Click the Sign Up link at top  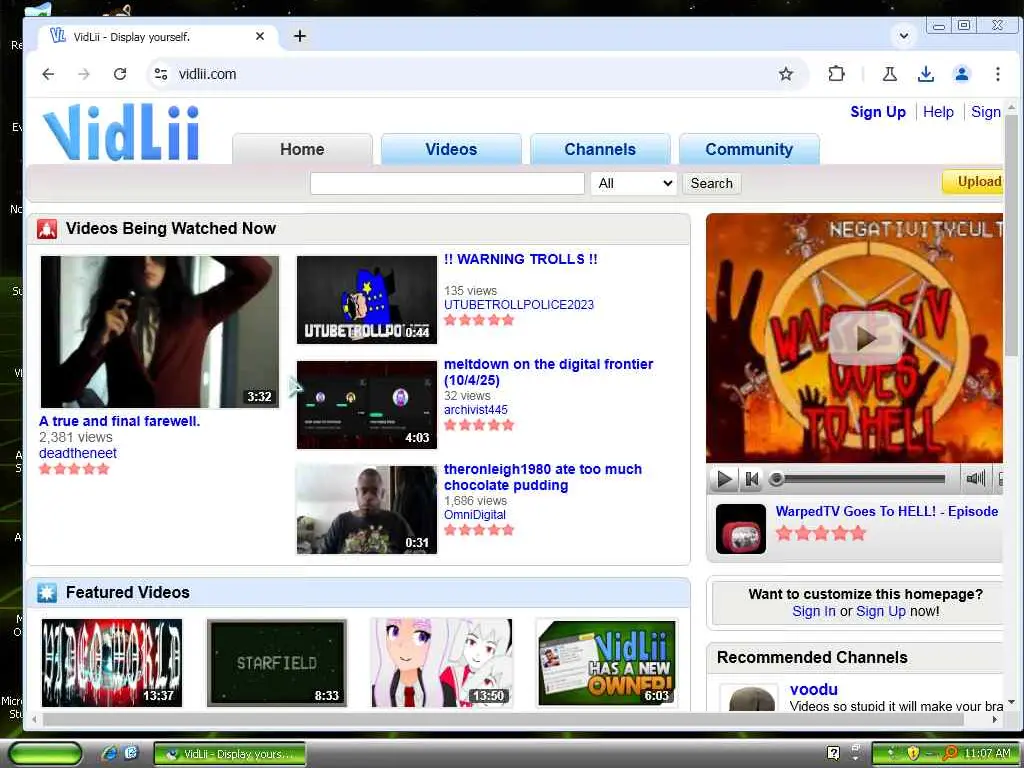point(878,112)
